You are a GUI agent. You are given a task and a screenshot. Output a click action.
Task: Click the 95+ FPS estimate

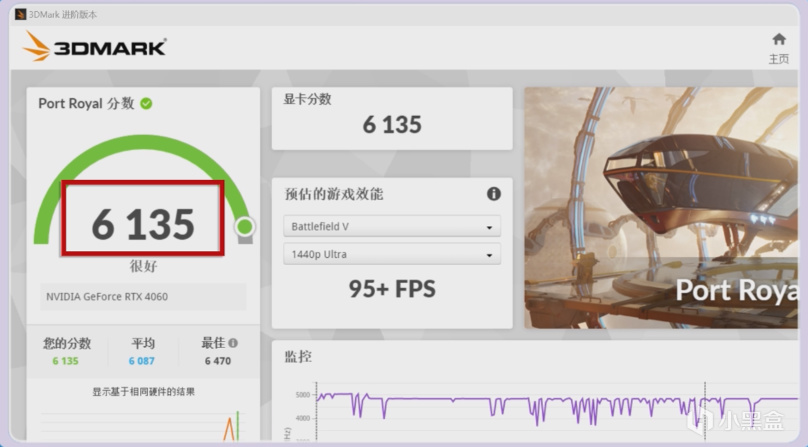pos(392,289)
